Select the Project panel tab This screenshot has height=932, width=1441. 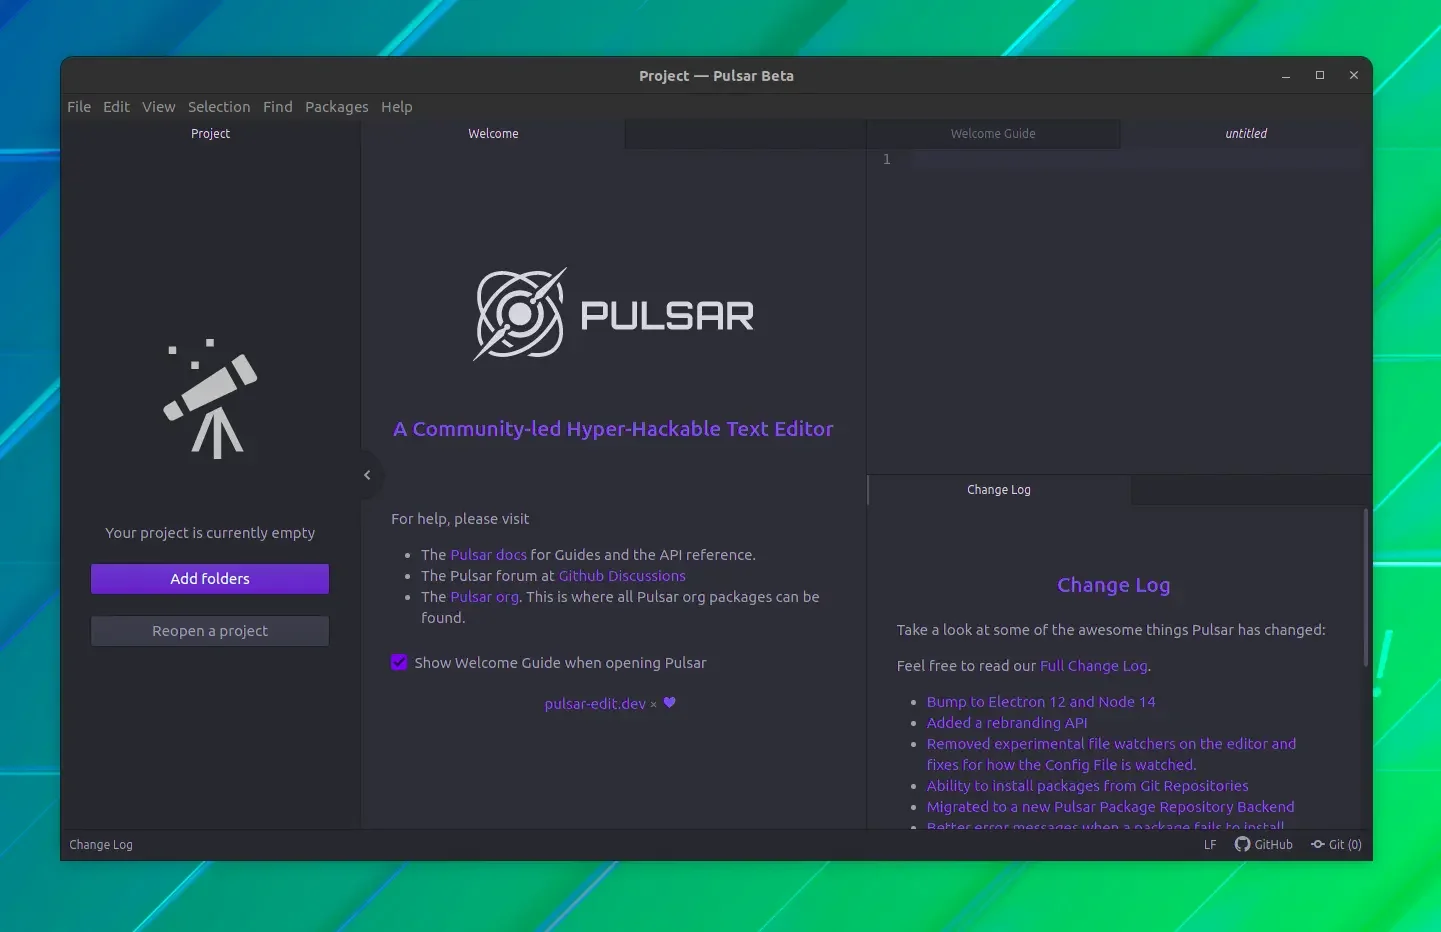tap(210, 134)
